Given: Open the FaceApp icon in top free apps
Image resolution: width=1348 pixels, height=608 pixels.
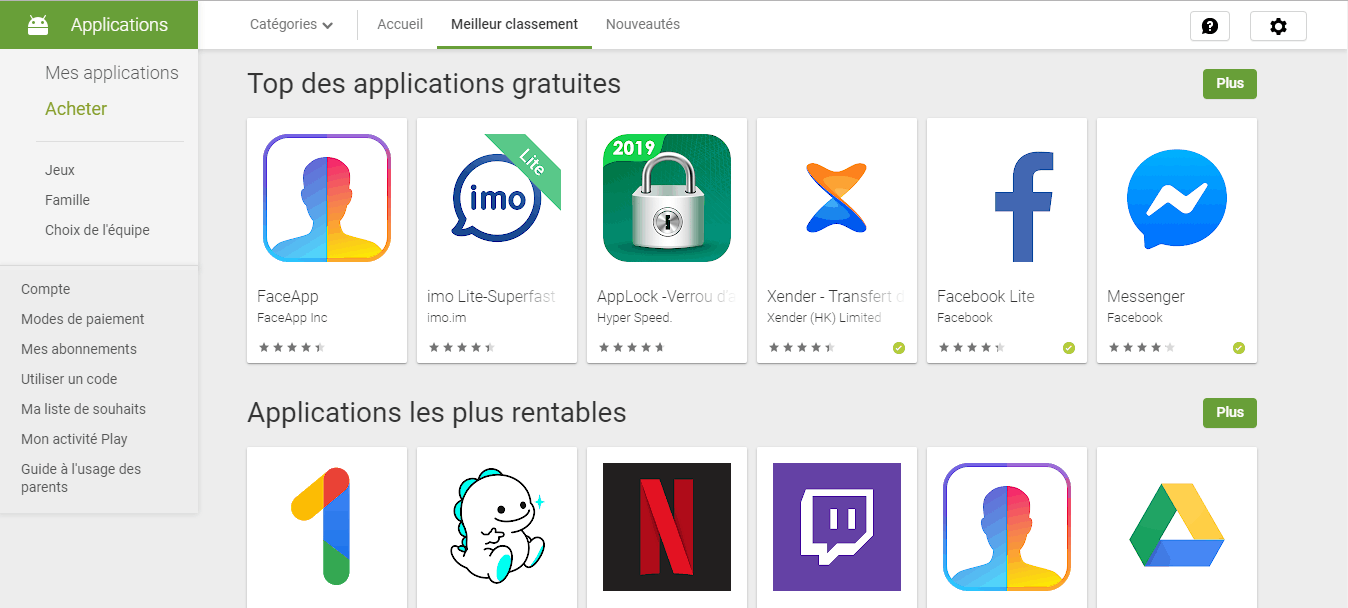Looking at the screenshot, I should click(x=327, y=198).
